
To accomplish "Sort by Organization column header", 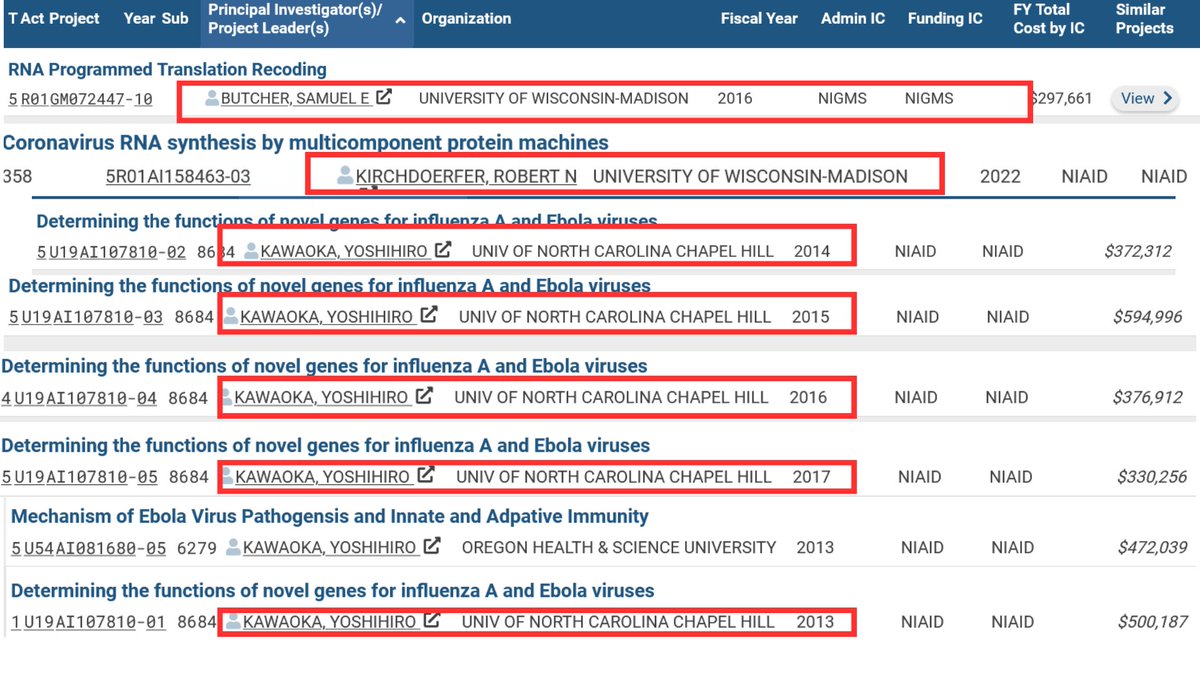I will tap(466, 18).
